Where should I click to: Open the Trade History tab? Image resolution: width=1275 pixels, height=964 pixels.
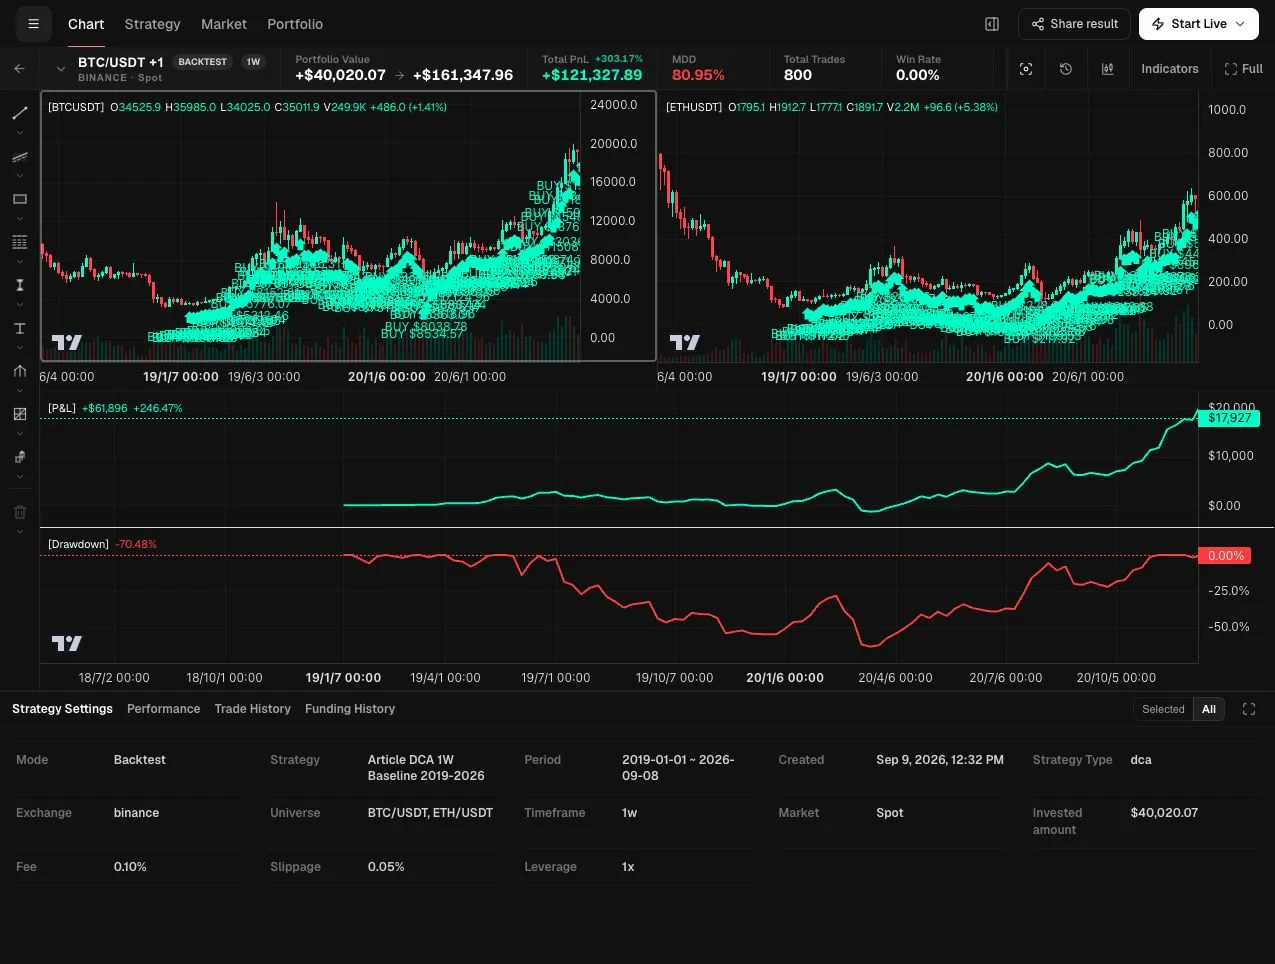click(252, 709)
